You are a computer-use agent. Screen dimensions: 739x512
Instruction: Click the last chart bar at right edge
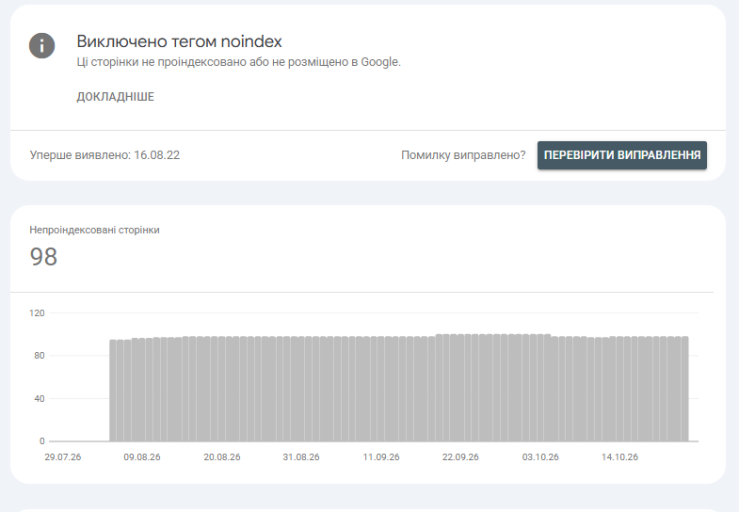[x=685, y=389]
